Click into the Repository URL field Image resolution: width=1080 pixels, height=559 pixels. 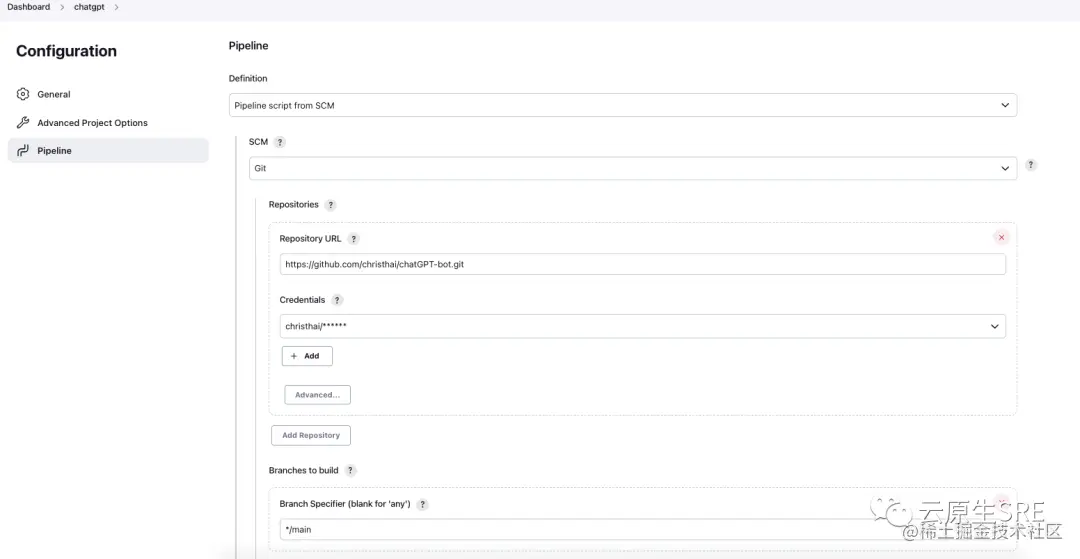pos(642,265)
